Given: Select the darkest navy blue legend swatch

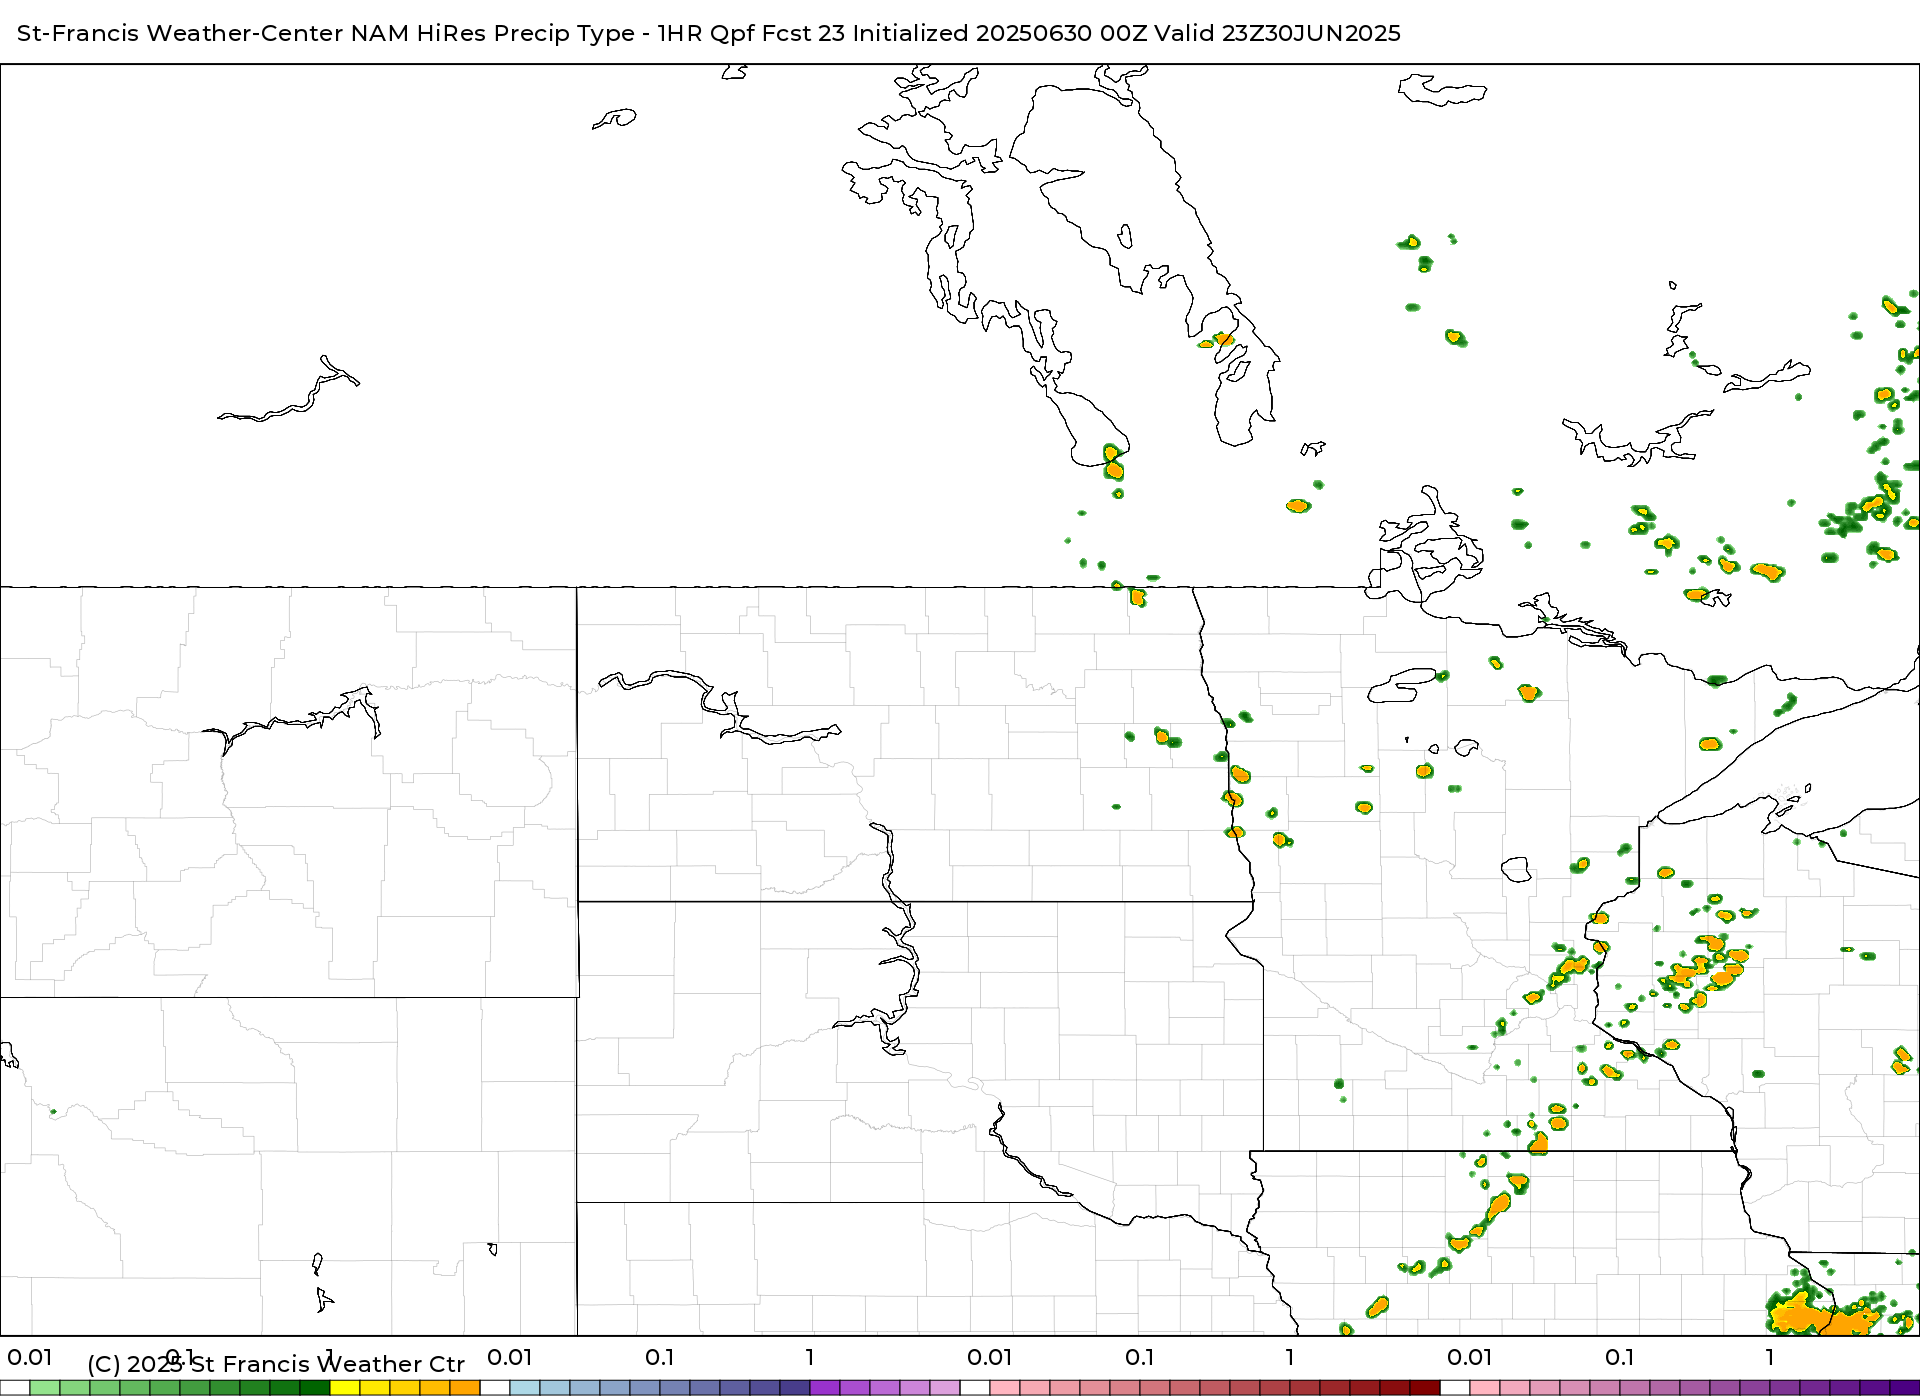Looking at the screenshot, I should (x=795, y=1388).
